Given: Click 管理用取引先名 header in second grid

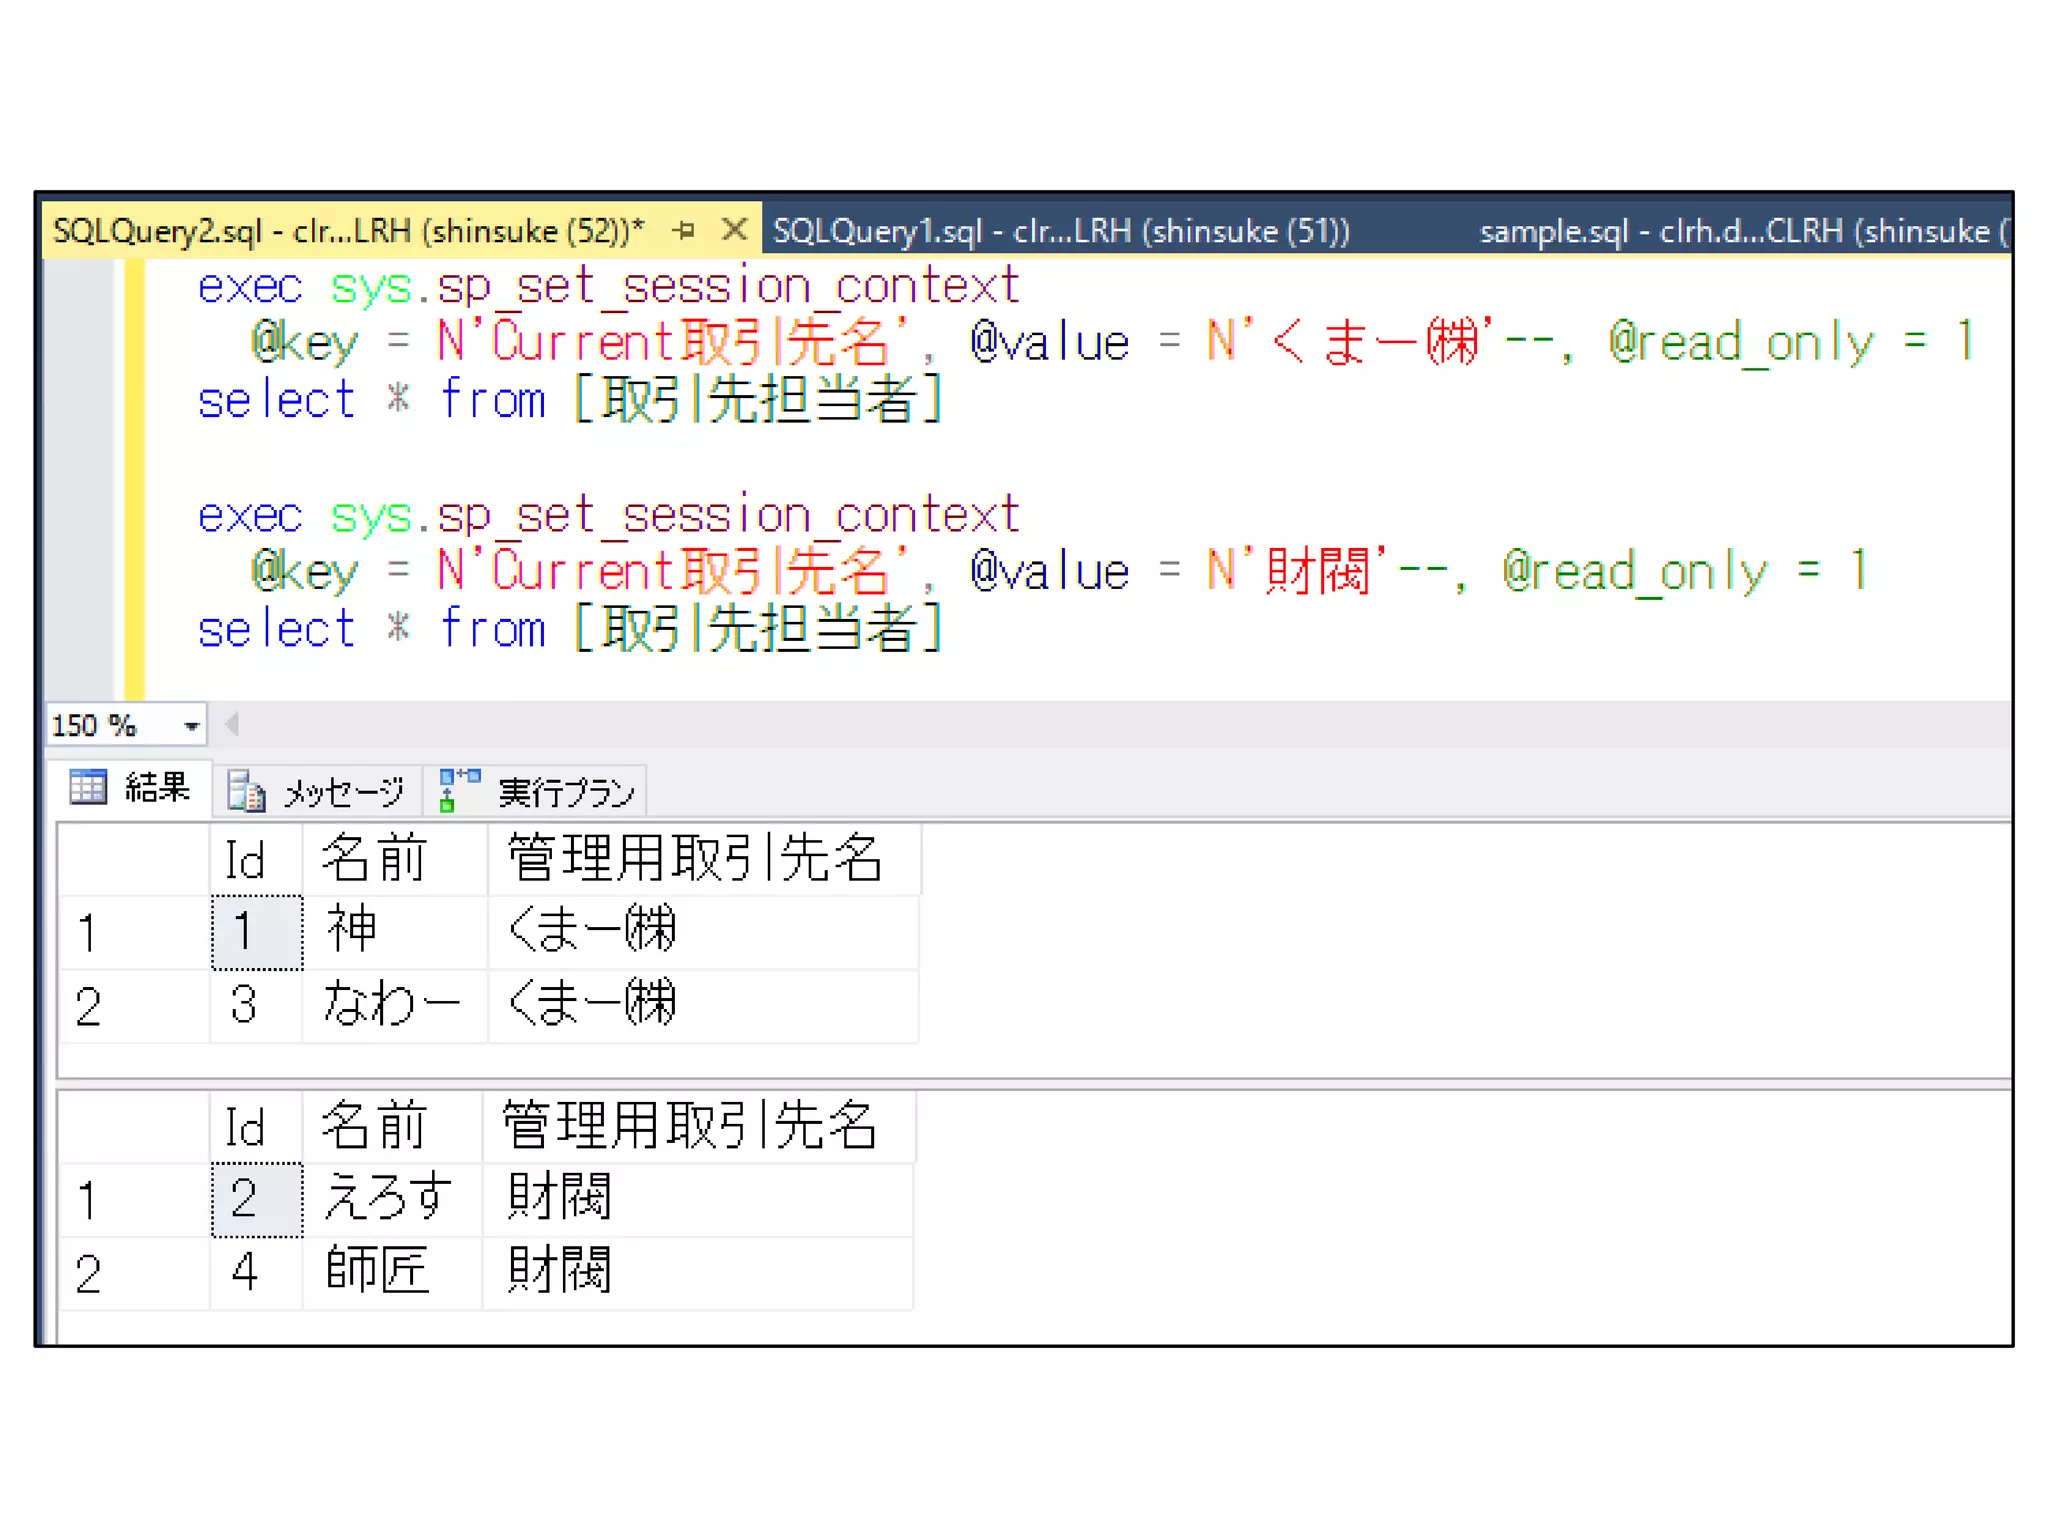Looking at the screenshot, I should pyautogui.click(x=690, y=1127).
